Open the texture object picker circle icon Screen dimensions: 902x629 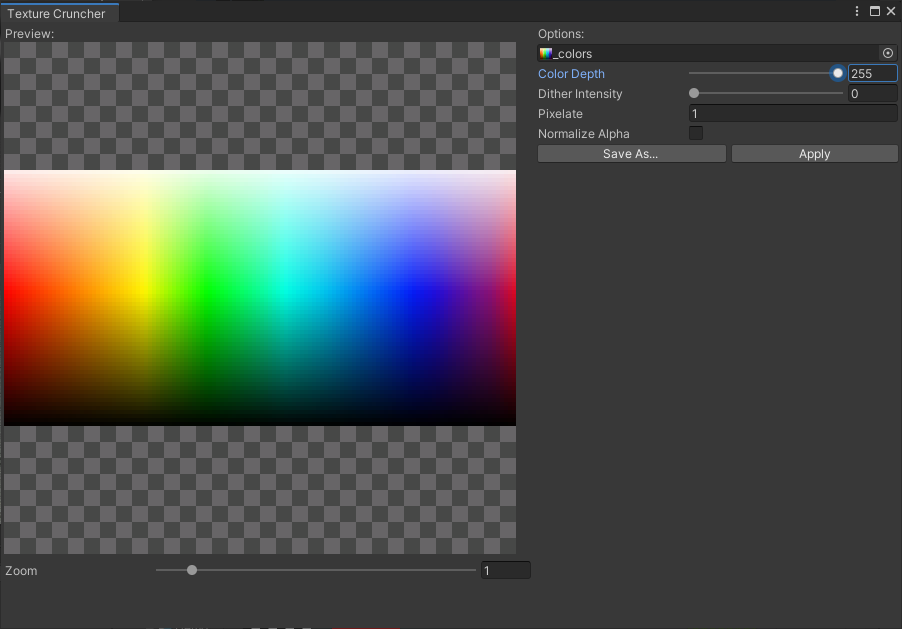click(x=888, y=54)
